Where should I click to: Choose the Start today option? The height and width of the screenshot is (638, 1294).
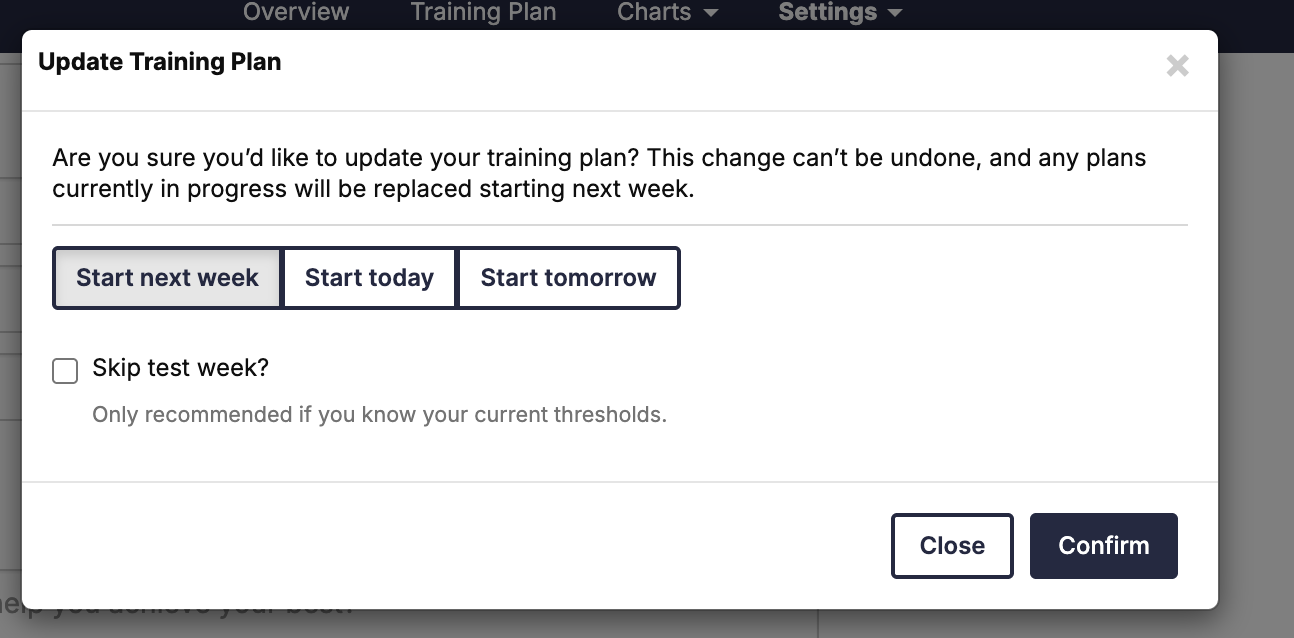click(x=369, y=278)
